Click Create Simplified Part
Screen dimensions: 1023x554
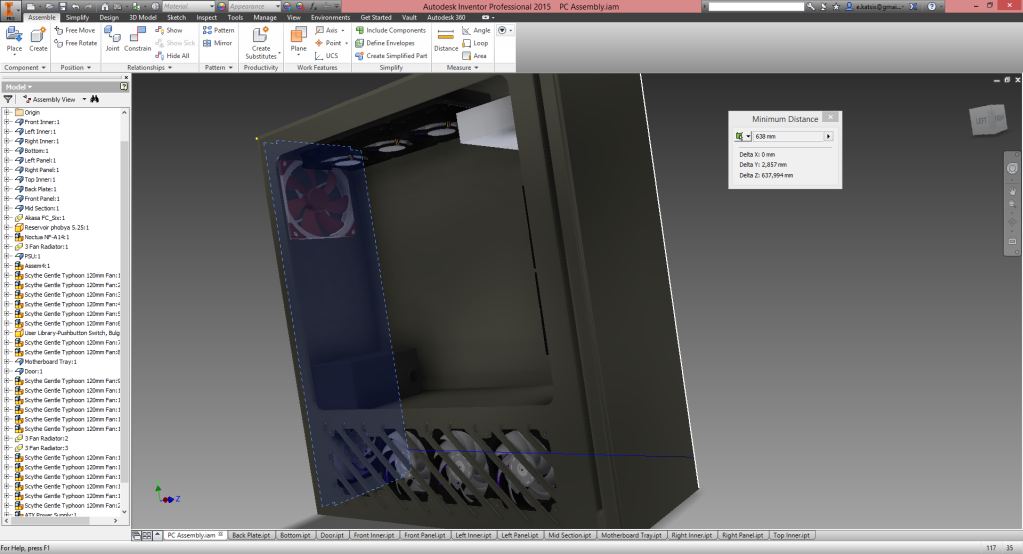click(x=391, y=56)
